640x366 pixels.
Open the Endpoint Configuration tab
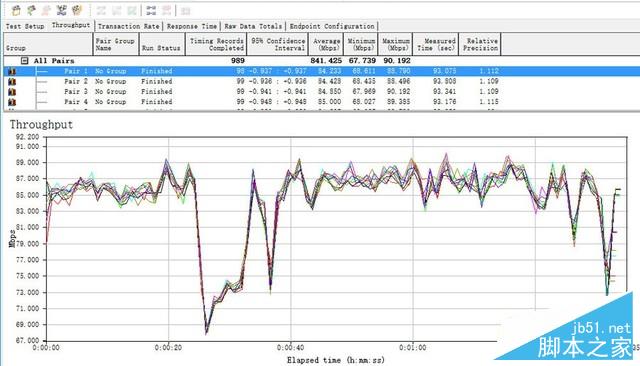[x=332, y=26]
